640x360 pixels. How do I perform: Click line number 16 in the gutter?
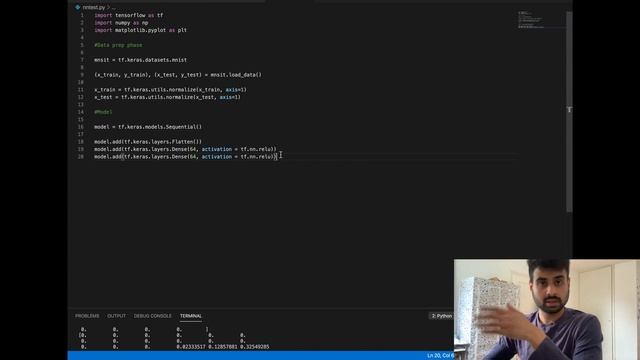pos(80,127)
